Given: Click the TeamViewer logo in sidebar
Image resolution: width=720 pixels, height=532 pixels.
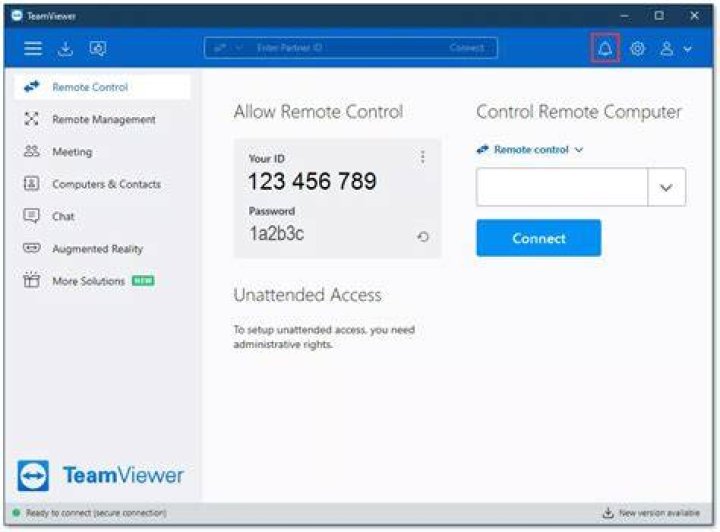Looking at the screenshot, I should pyautogui.click(x=101, y=476).
